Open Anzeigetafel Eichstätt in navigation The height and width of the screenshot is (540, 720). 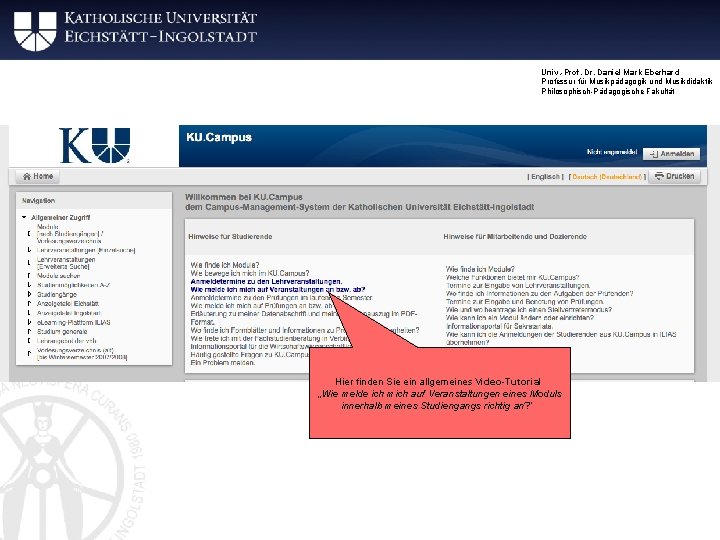[68, 304]
